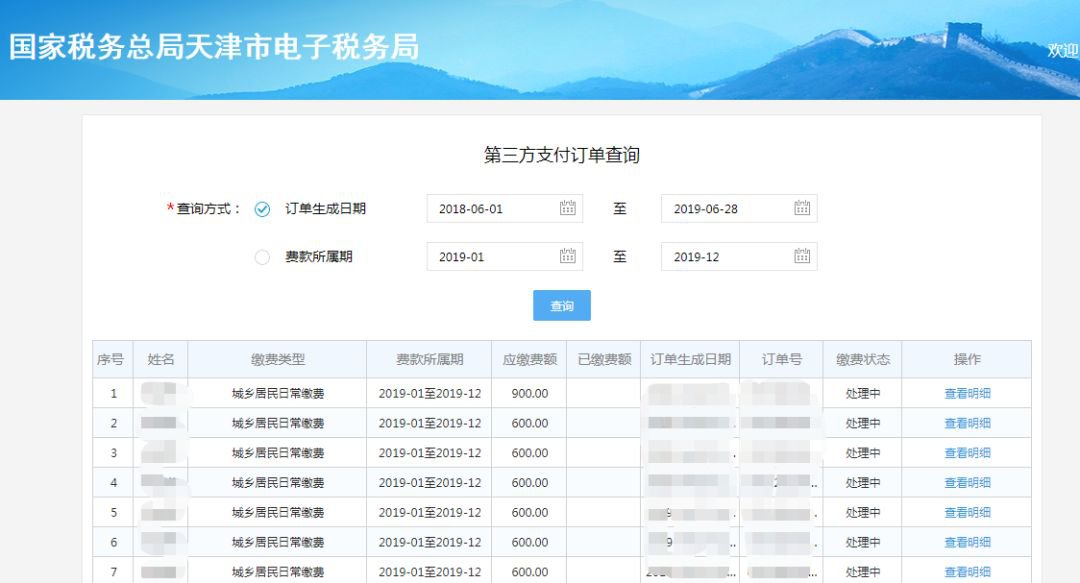Open 查看明细 for row 2
Image resolution: width=1080 pixels, height=583 pixels.
point(967,423)
